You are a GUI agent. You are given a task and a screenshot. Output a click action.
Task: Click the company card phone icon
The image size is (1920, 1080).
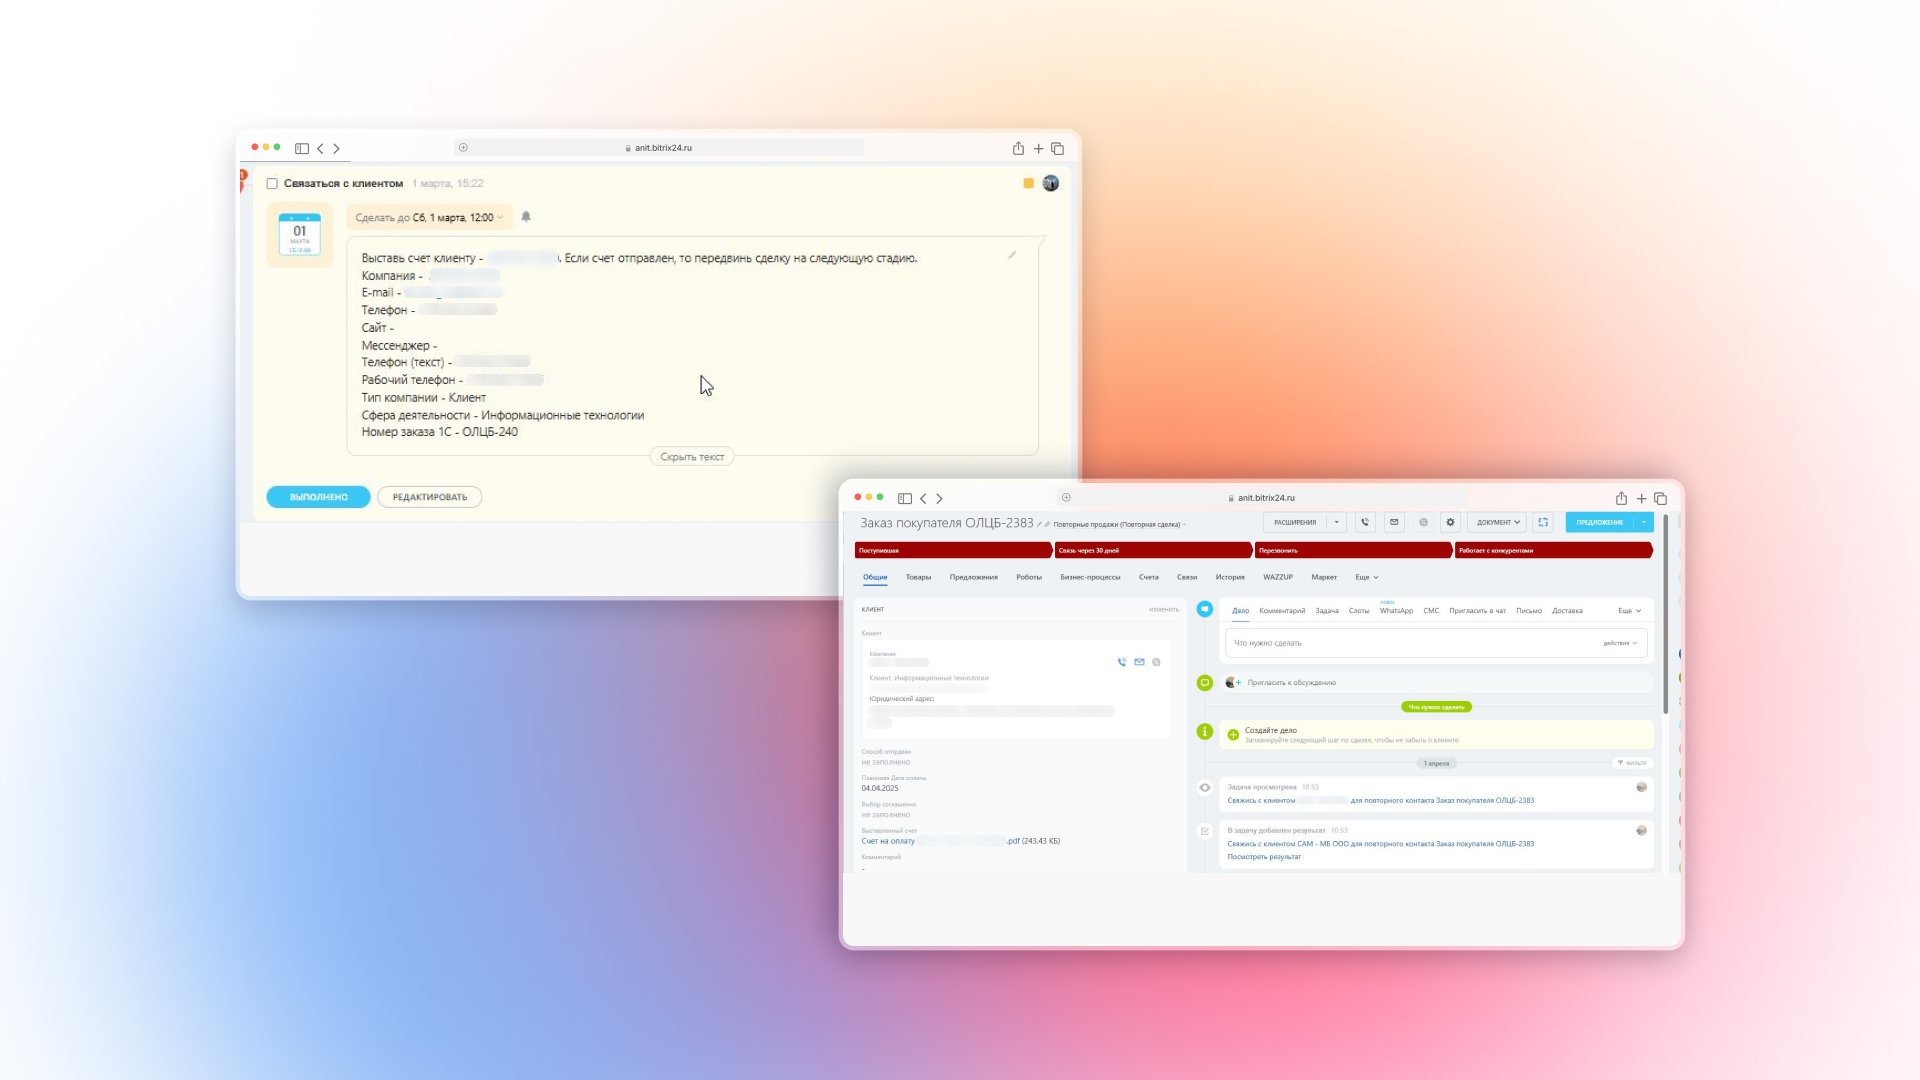point(1122,662)
